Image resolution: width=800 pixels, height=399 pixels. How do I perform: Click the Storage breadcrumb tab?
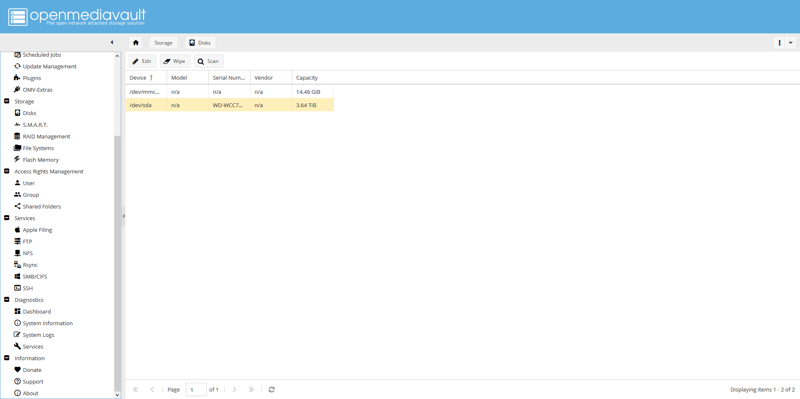tap(163, 43)
